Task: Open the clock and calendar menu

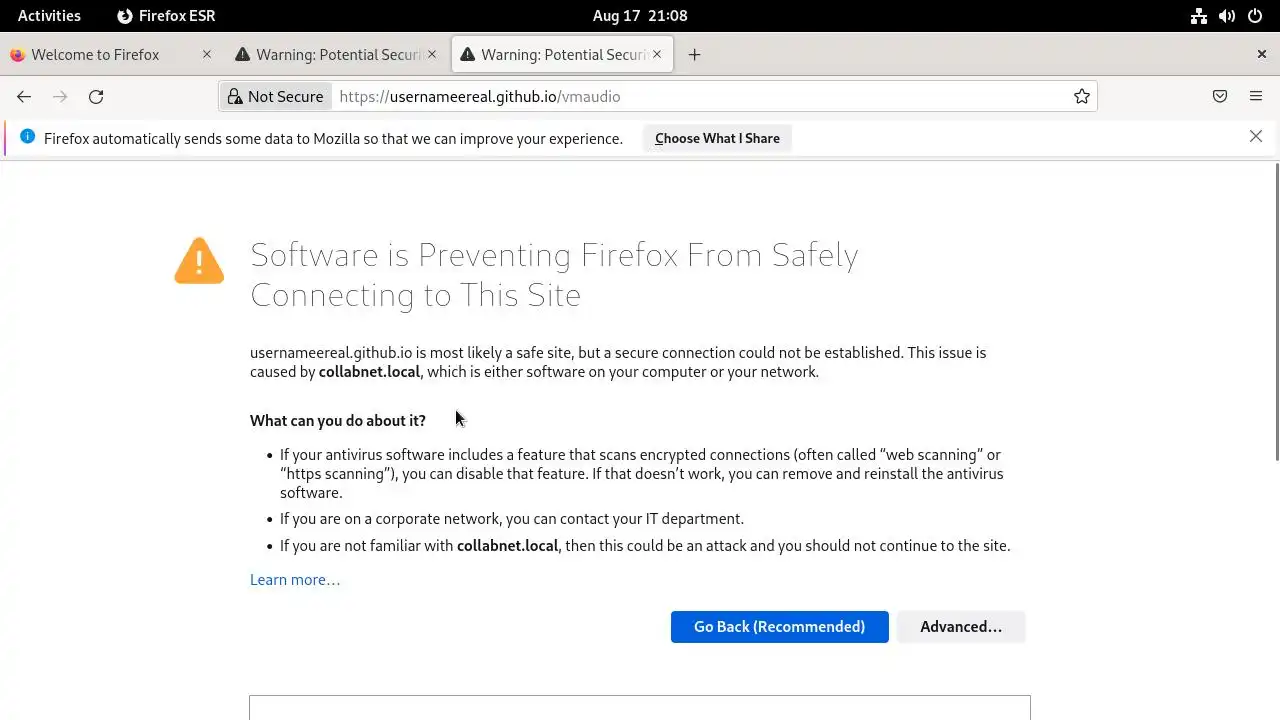Action: [x=640, y=16]
